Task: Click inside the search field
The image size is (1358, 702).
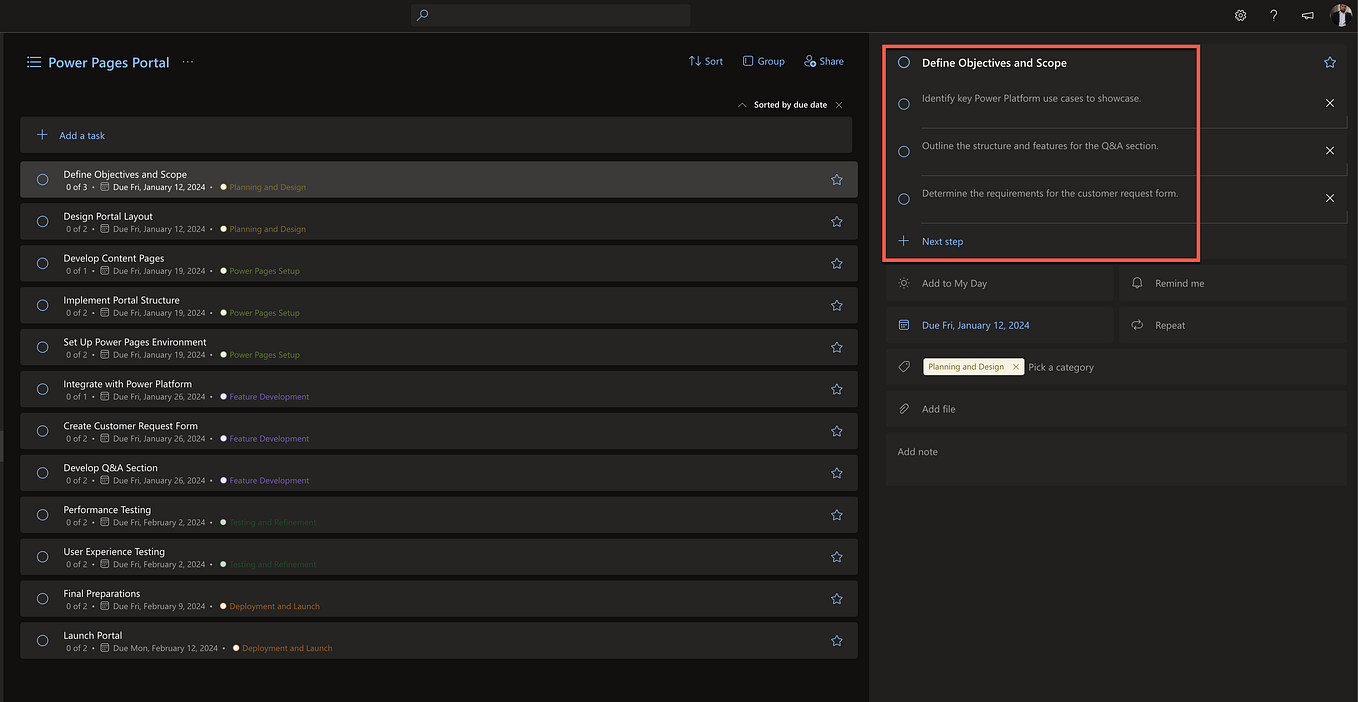Action: click(550, 15)
